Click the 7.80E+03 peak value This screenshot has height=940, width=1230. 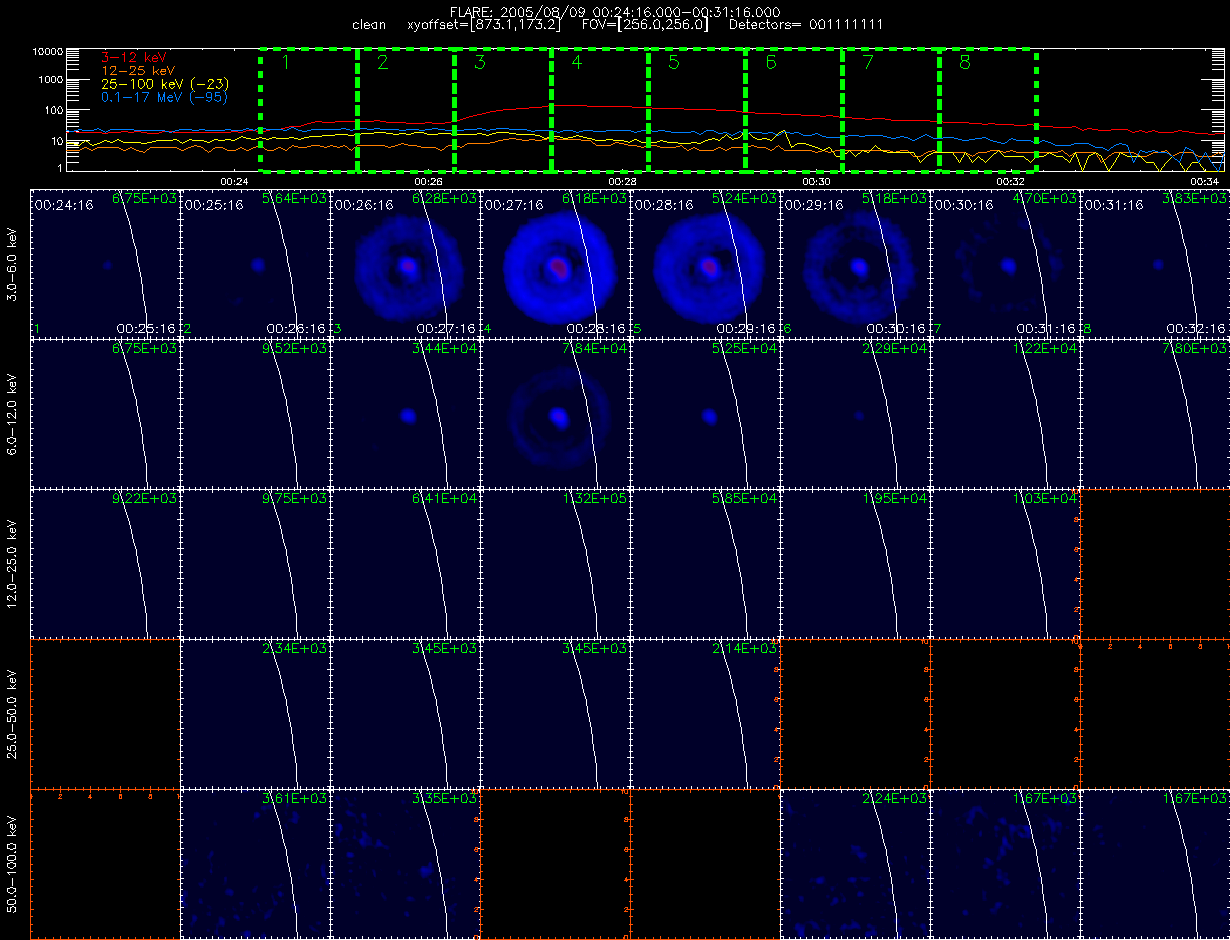[1194, 349]
